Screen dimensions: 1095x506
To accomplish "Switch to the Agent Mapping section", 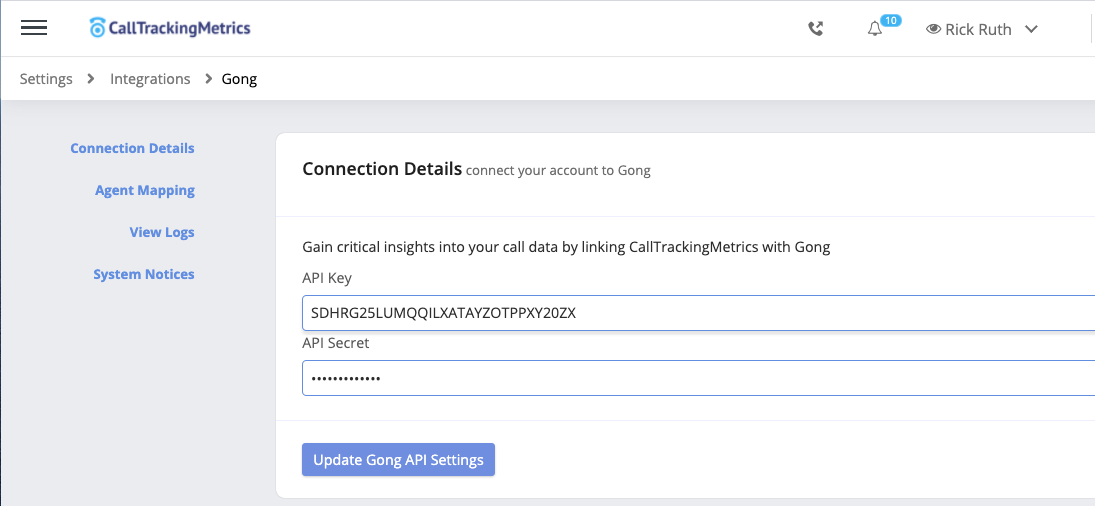I will [144, 190].
